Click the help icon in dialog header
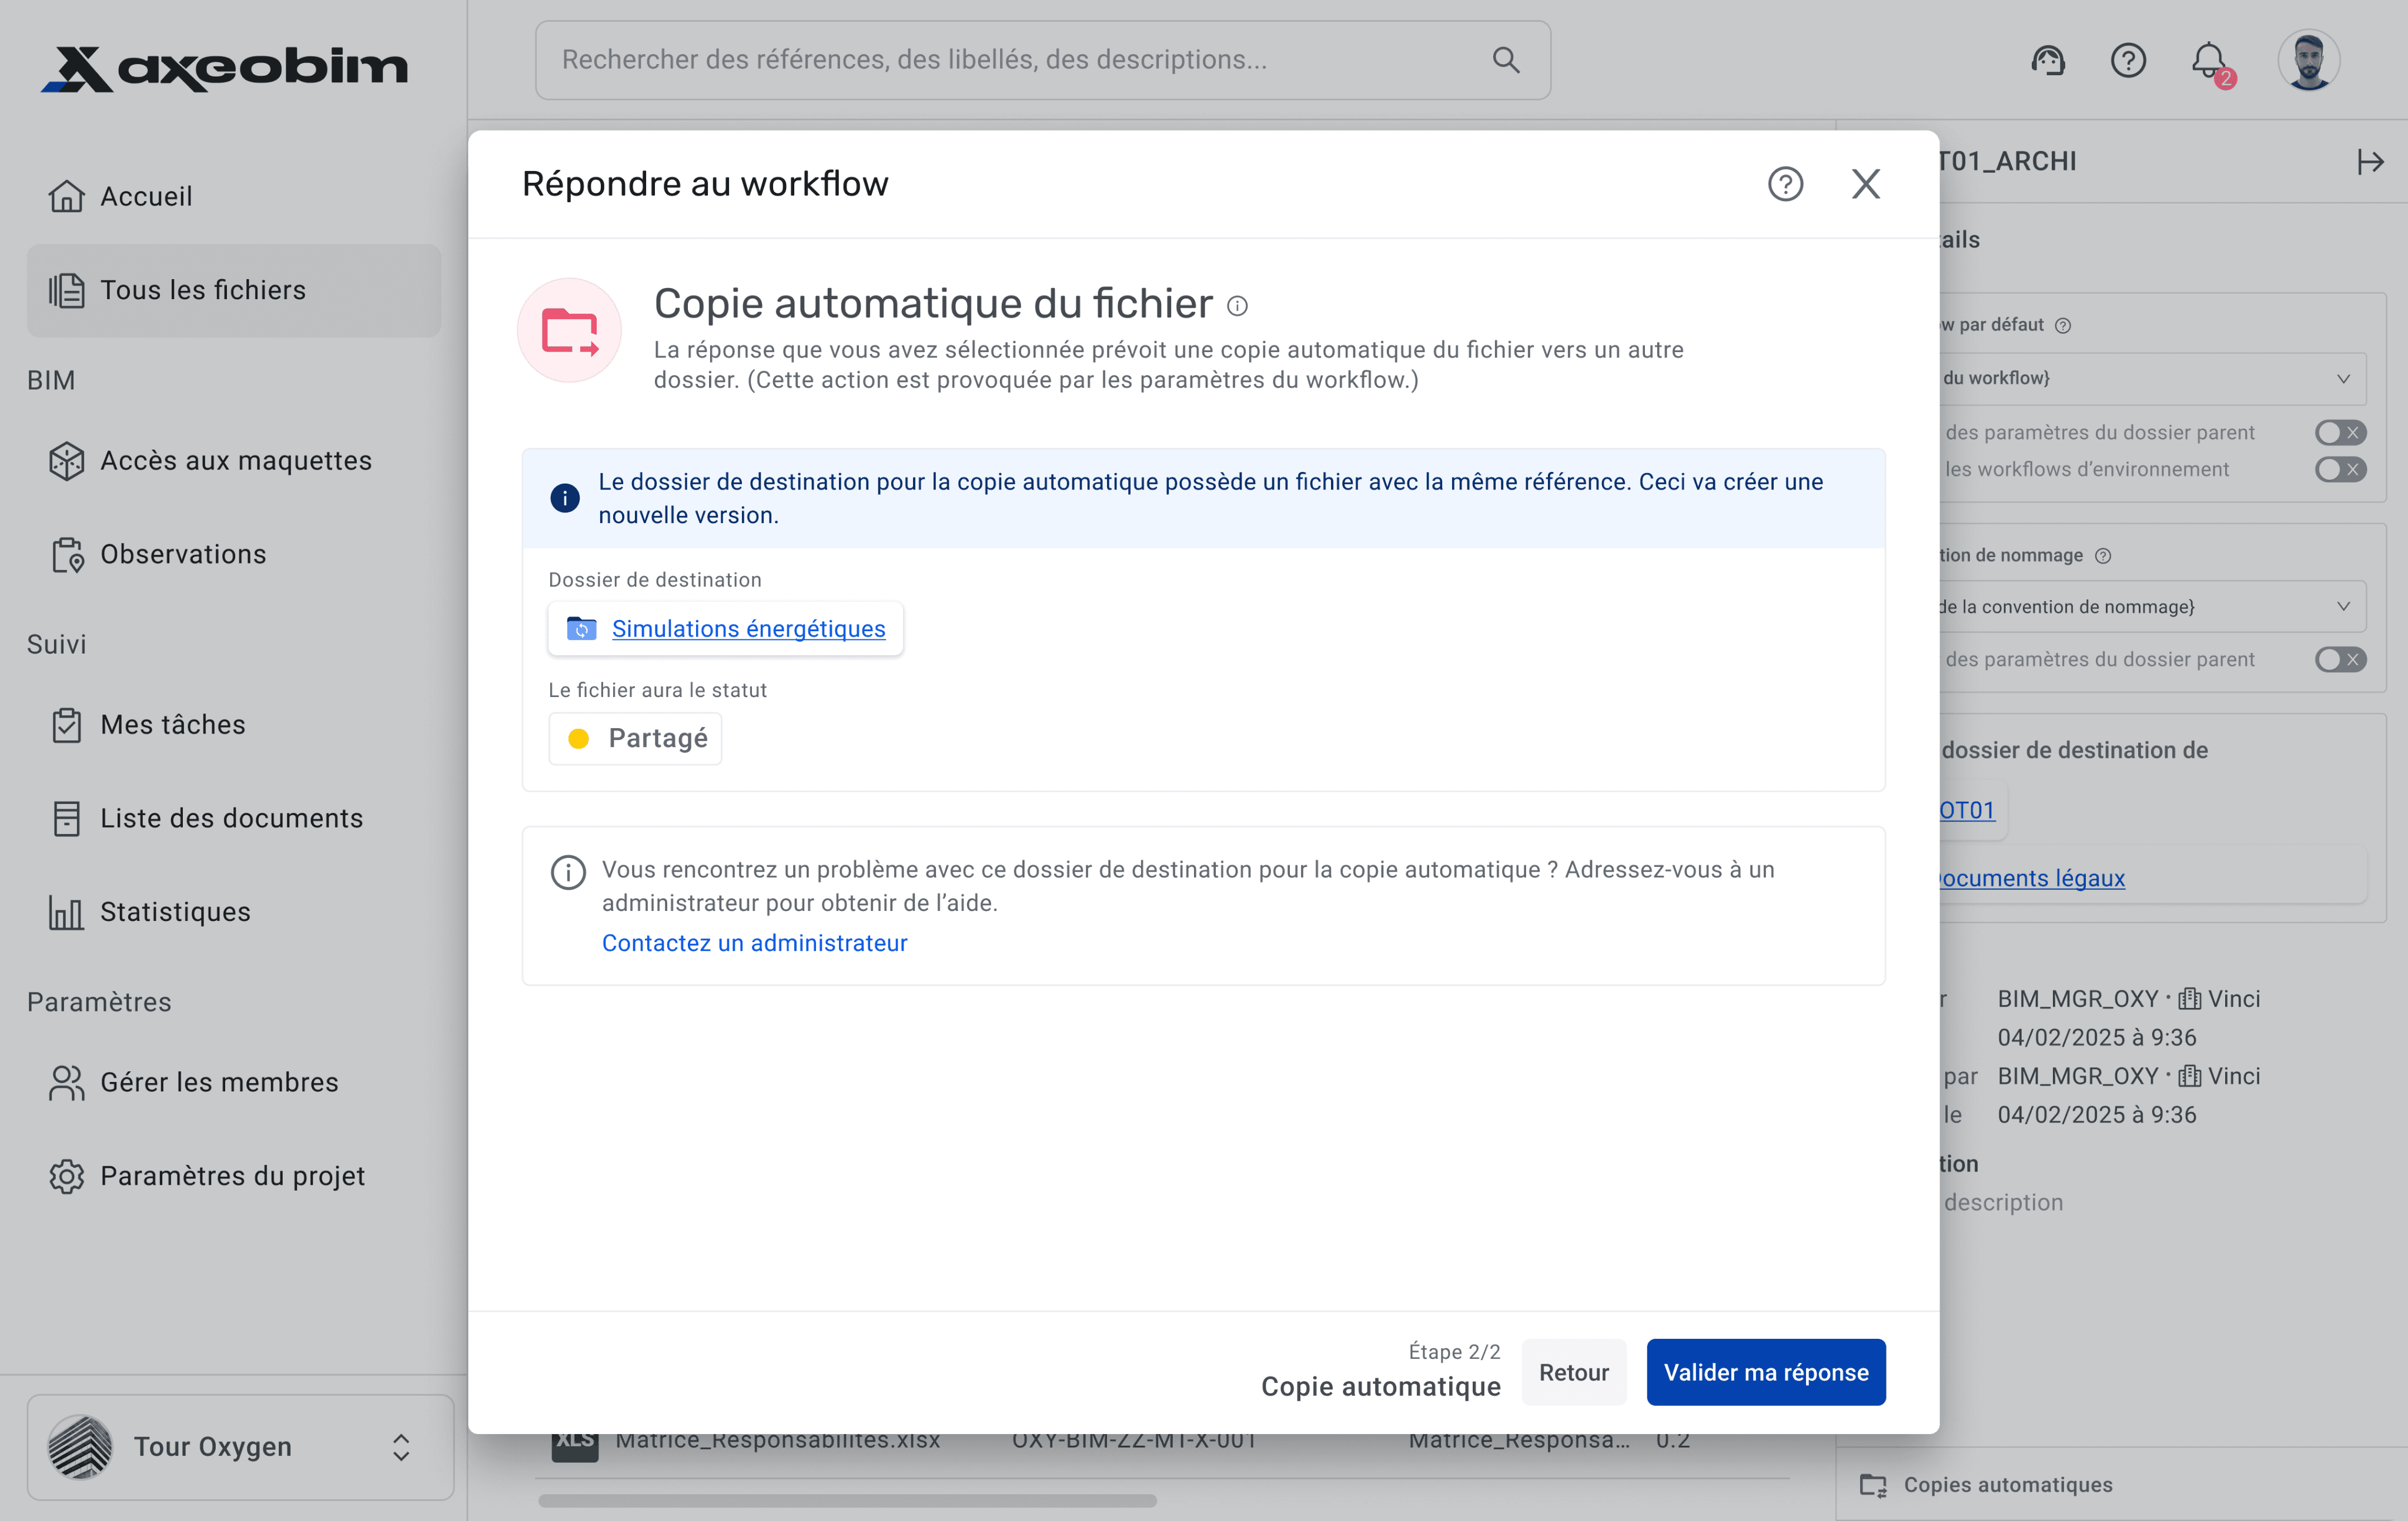Viewport: 2408px width, 1521px height. (x=1785, y=184)
